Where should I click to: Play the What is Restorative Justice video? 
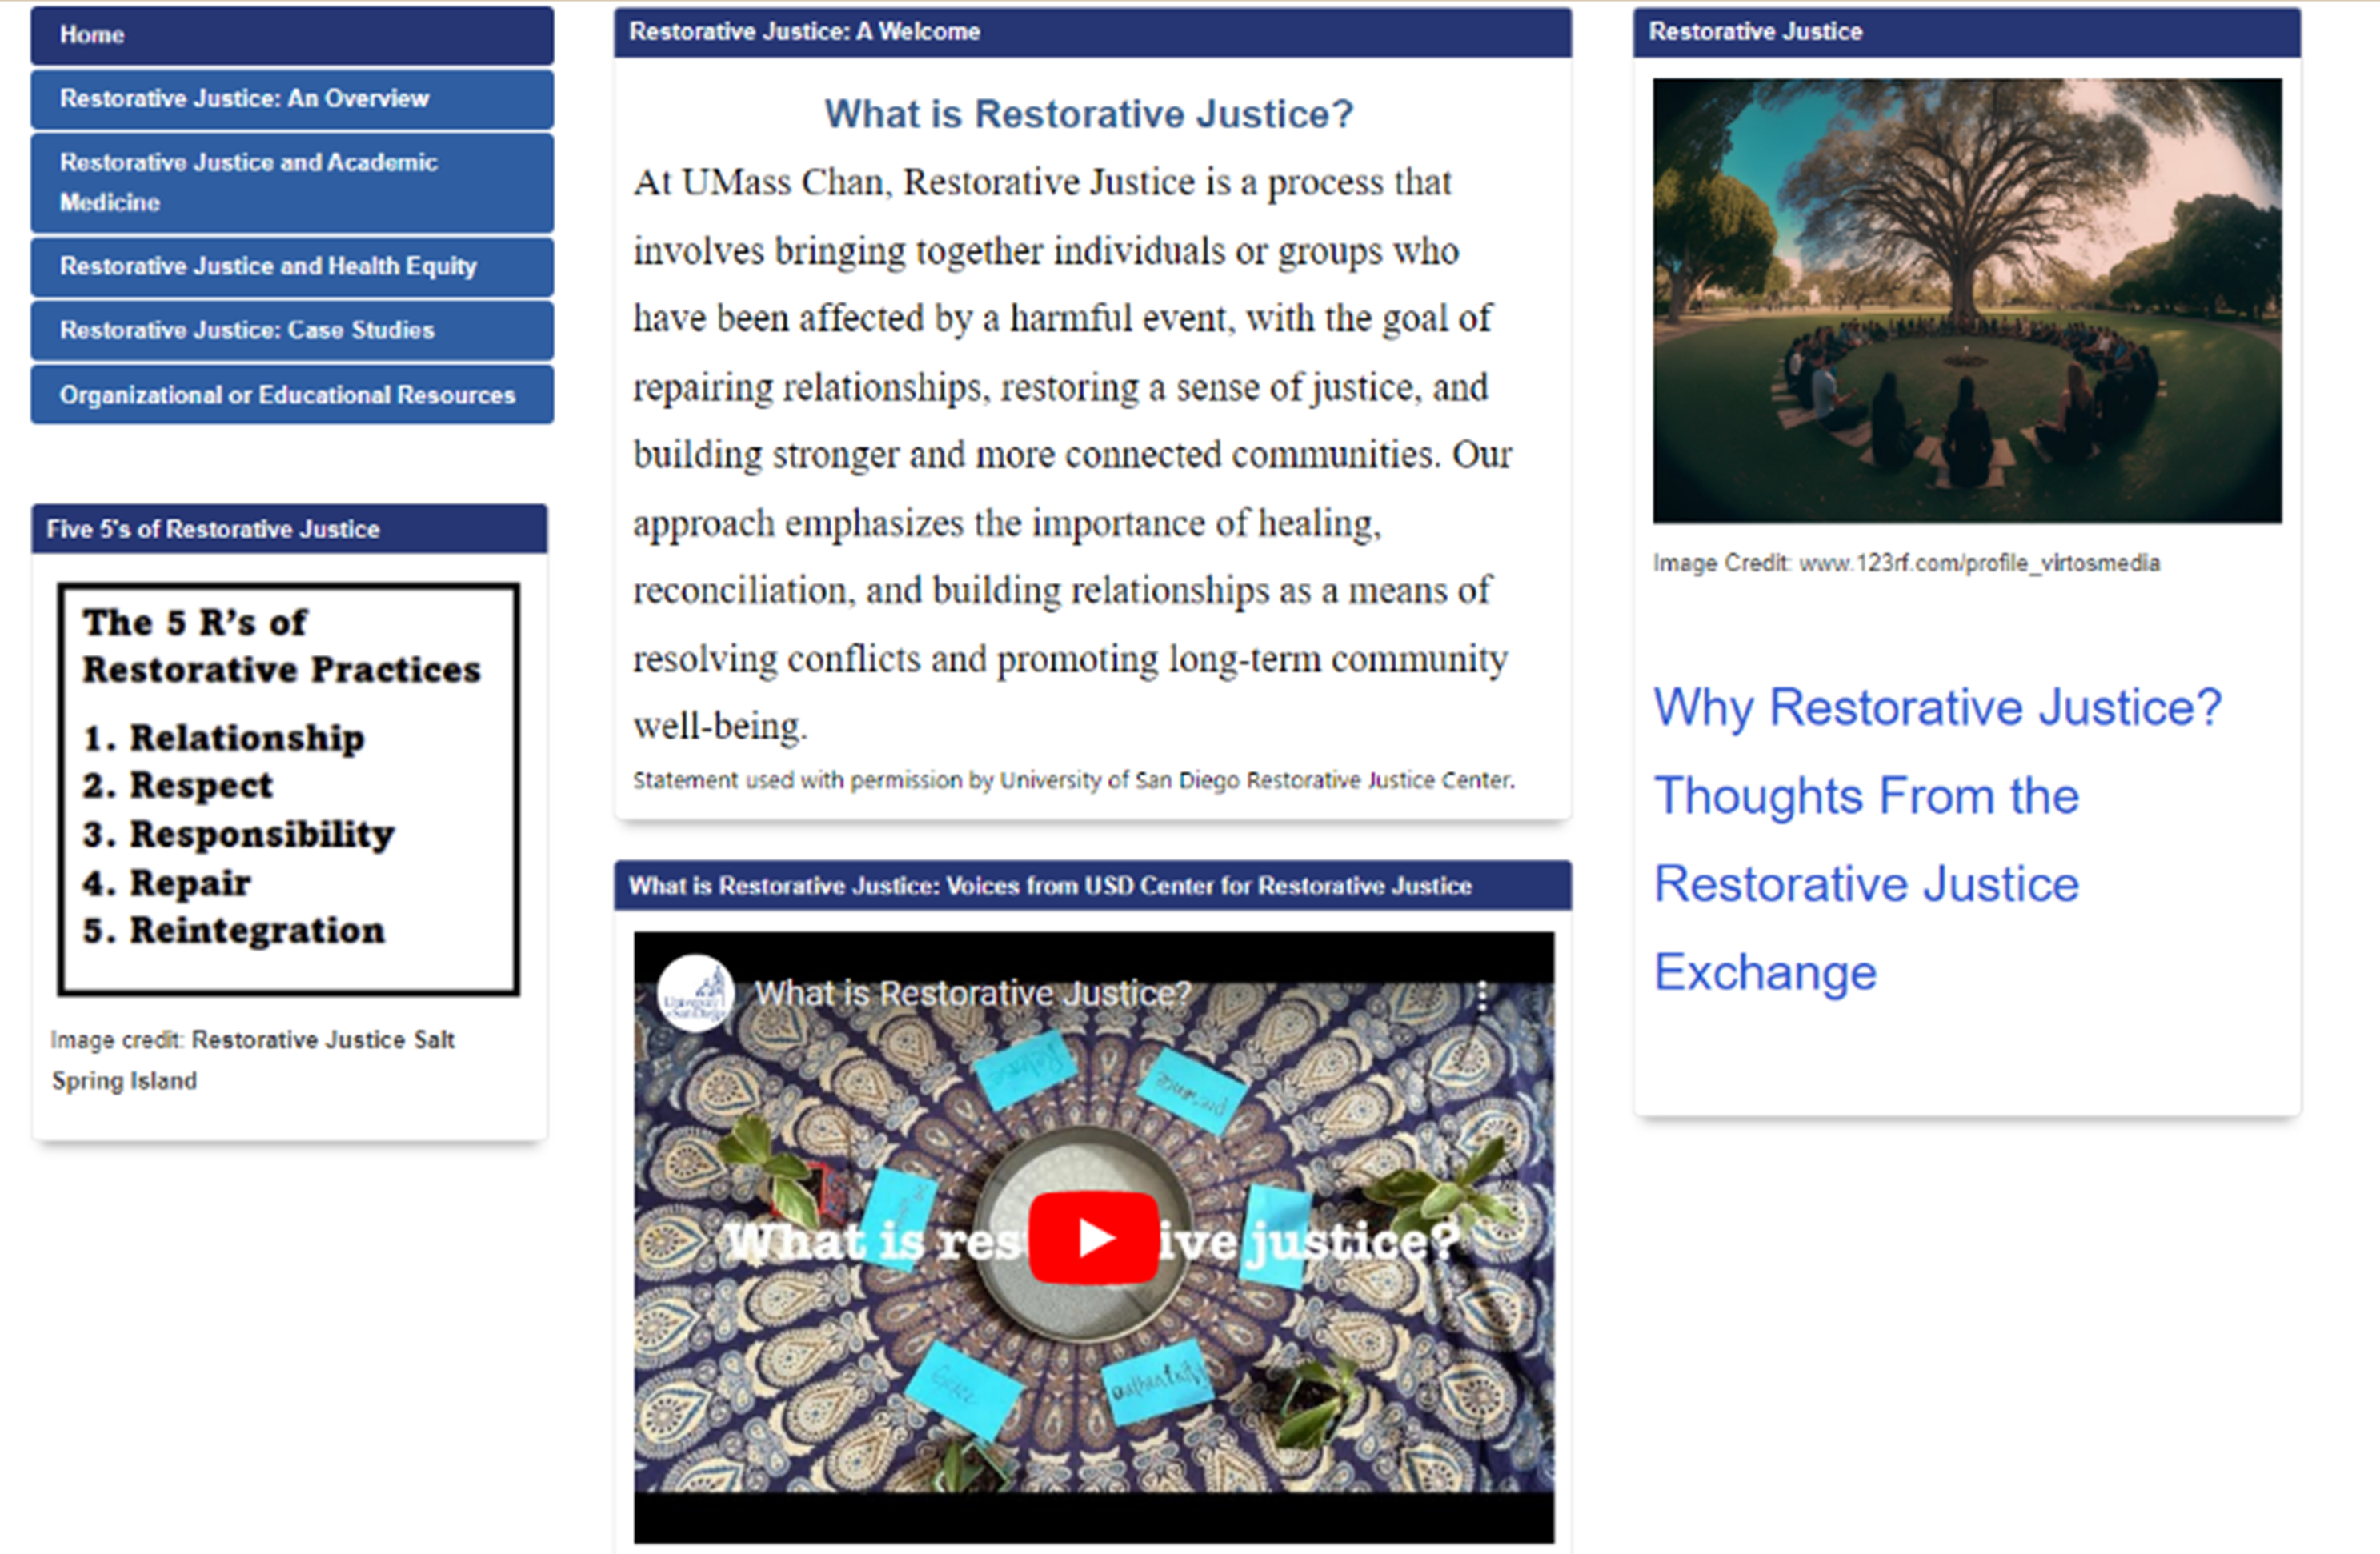pyautogui.click(x=1093, y=1238)
